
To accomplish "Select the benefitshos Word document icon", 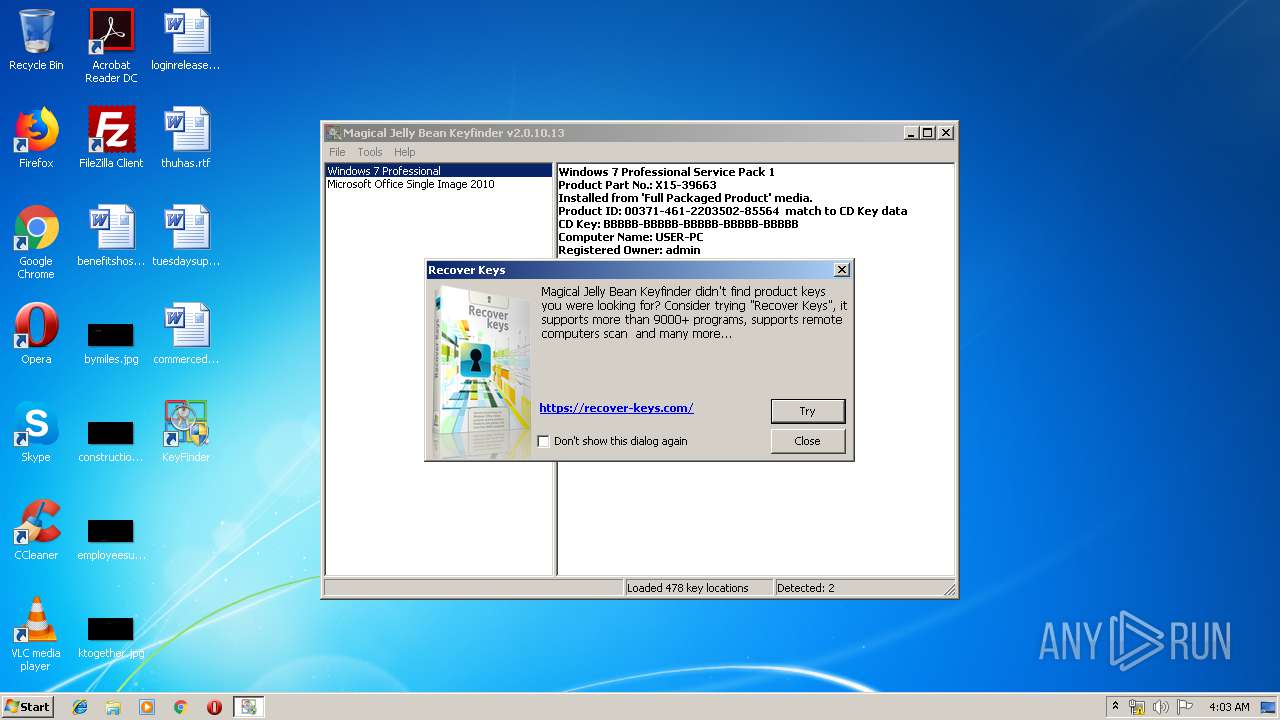I will coord(111,236).
